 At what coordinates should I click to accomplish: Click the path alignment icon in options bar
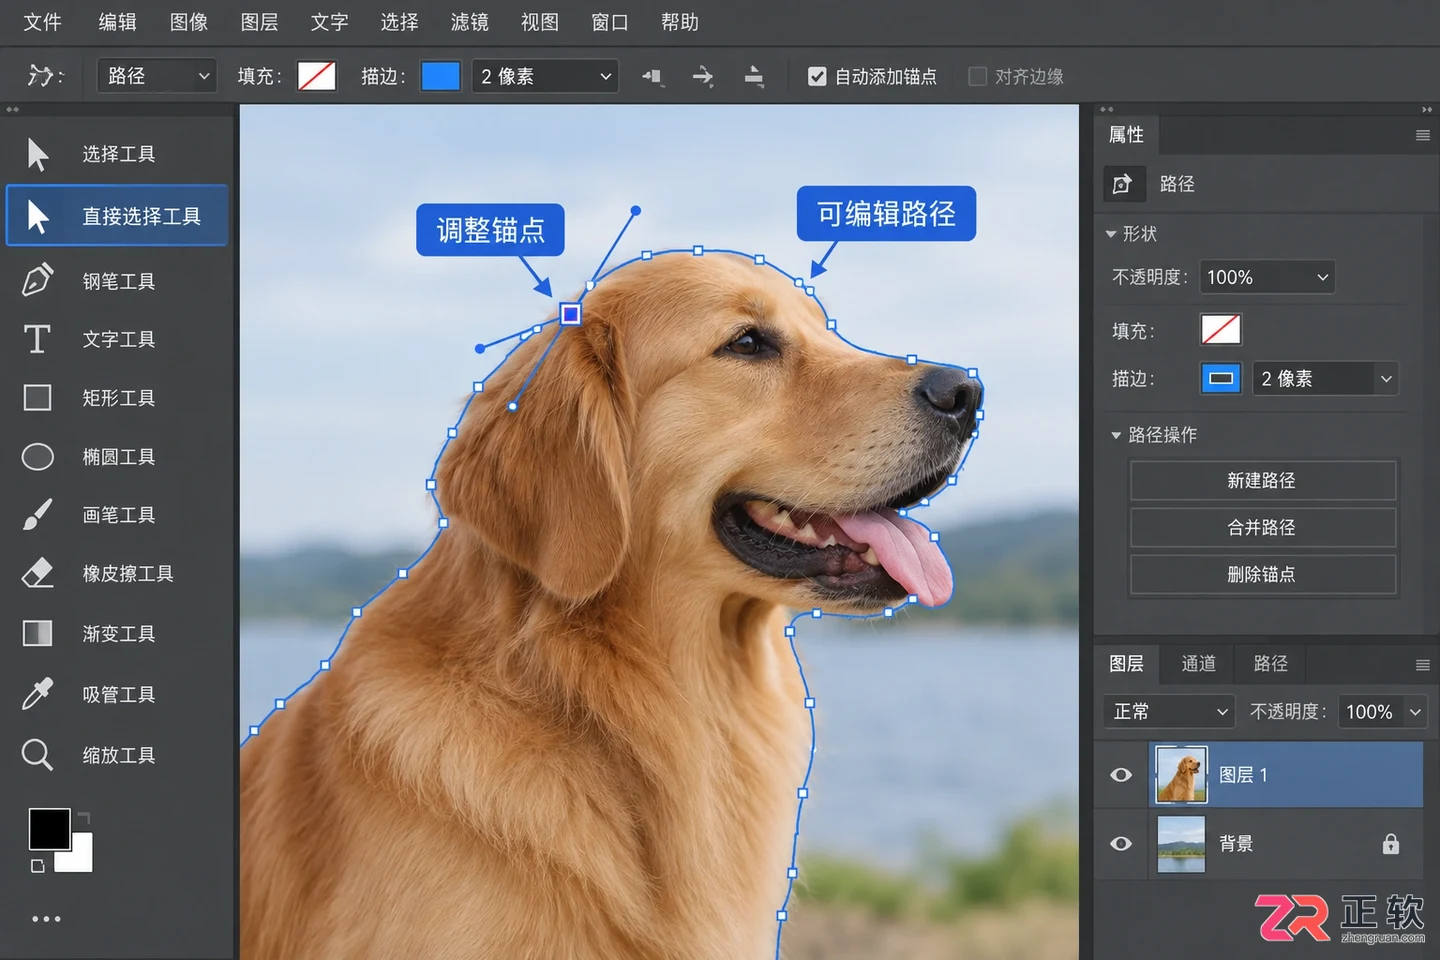[x=652, y=76]
